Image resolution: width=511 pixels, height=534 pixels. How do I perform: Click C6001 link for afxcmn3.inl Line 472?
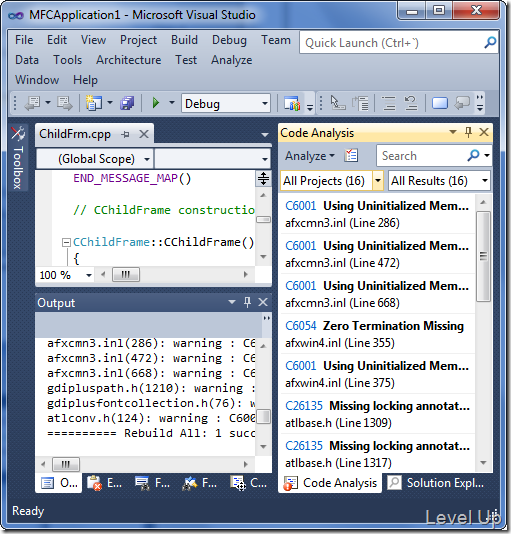301,246
